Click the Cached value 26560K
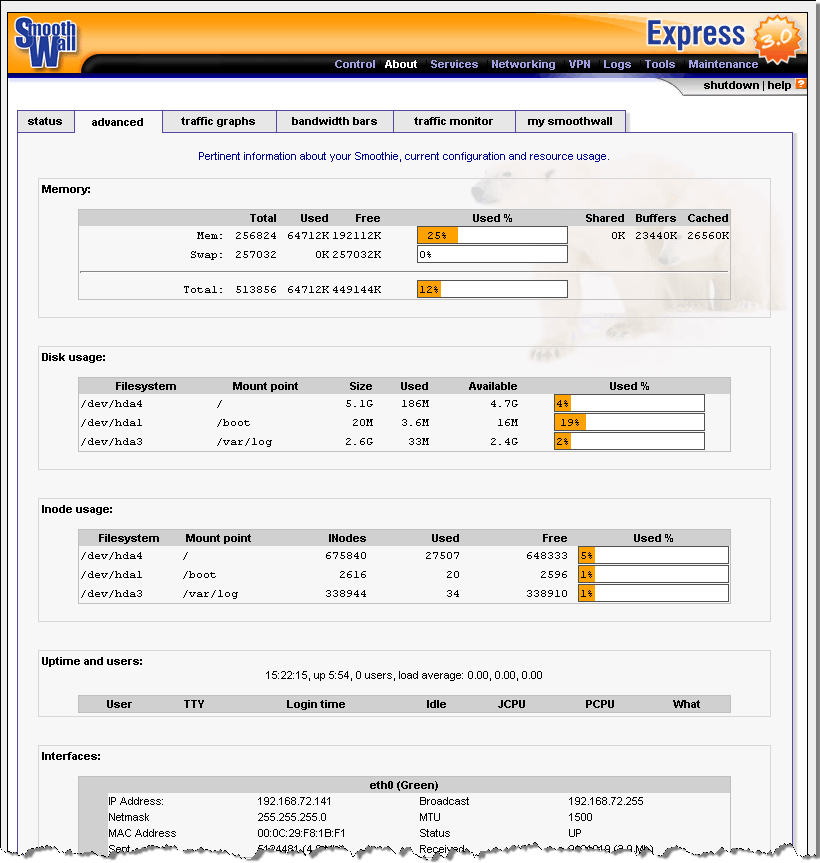The height and width of the screenshot is (863, 820). (x=708, y=236)
